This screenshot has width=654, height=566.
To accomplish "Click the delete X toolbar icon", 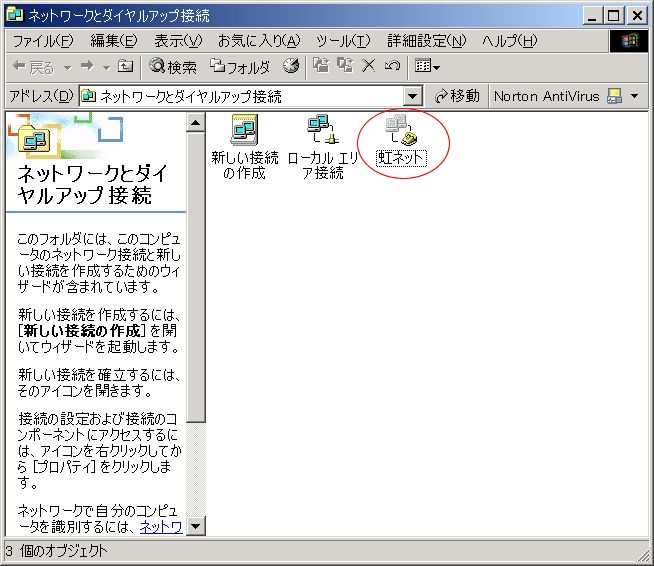I will click(369, 66).
